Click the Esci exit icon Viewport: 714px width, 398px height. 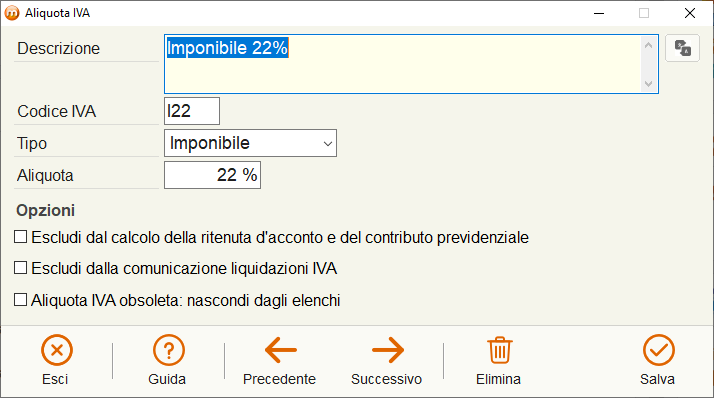coord(56,350)
